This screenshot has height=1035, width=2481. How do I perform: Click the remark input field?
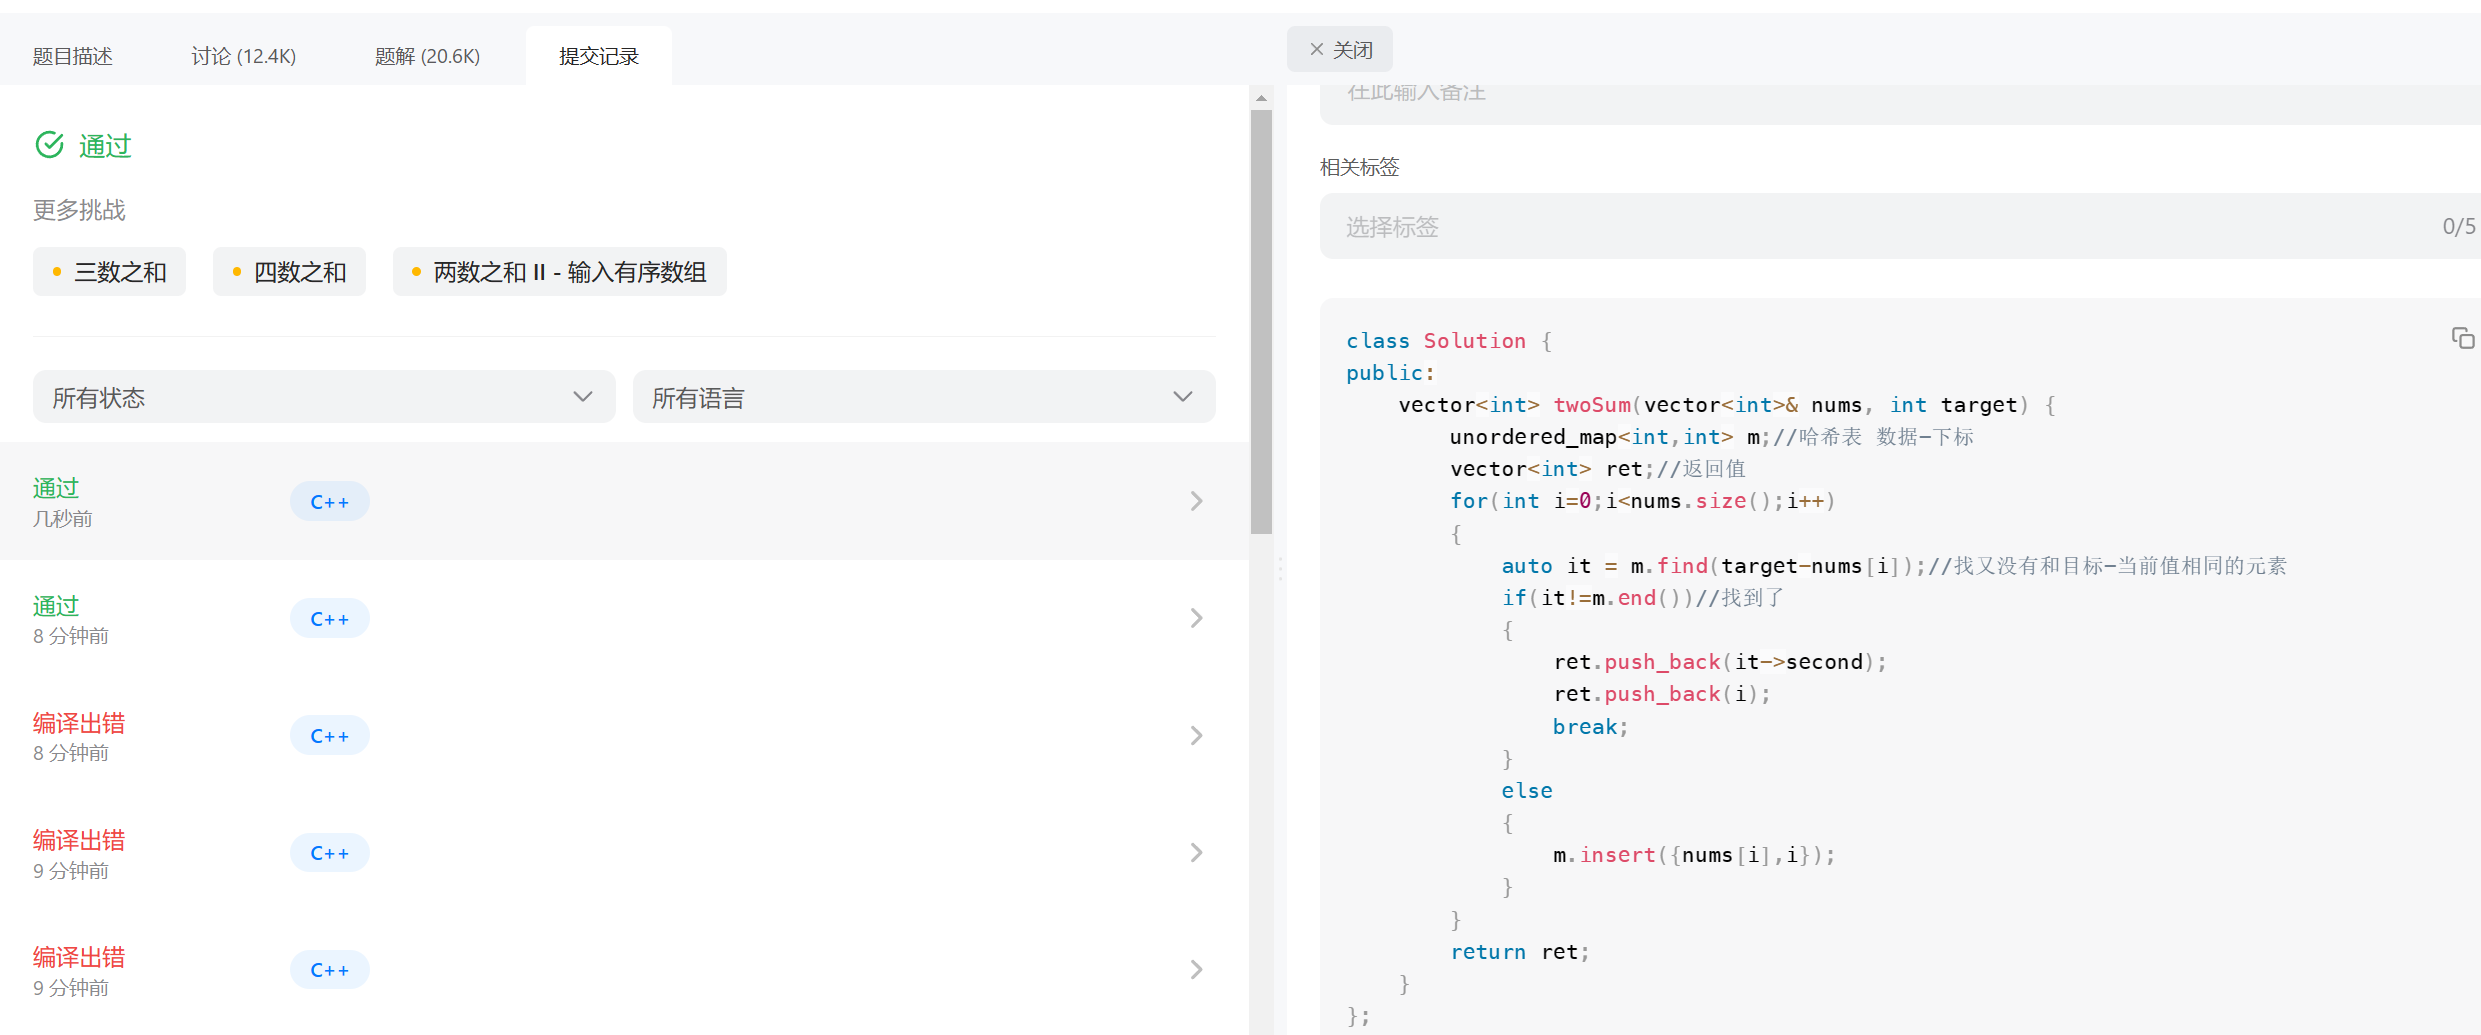[1900, 104]
